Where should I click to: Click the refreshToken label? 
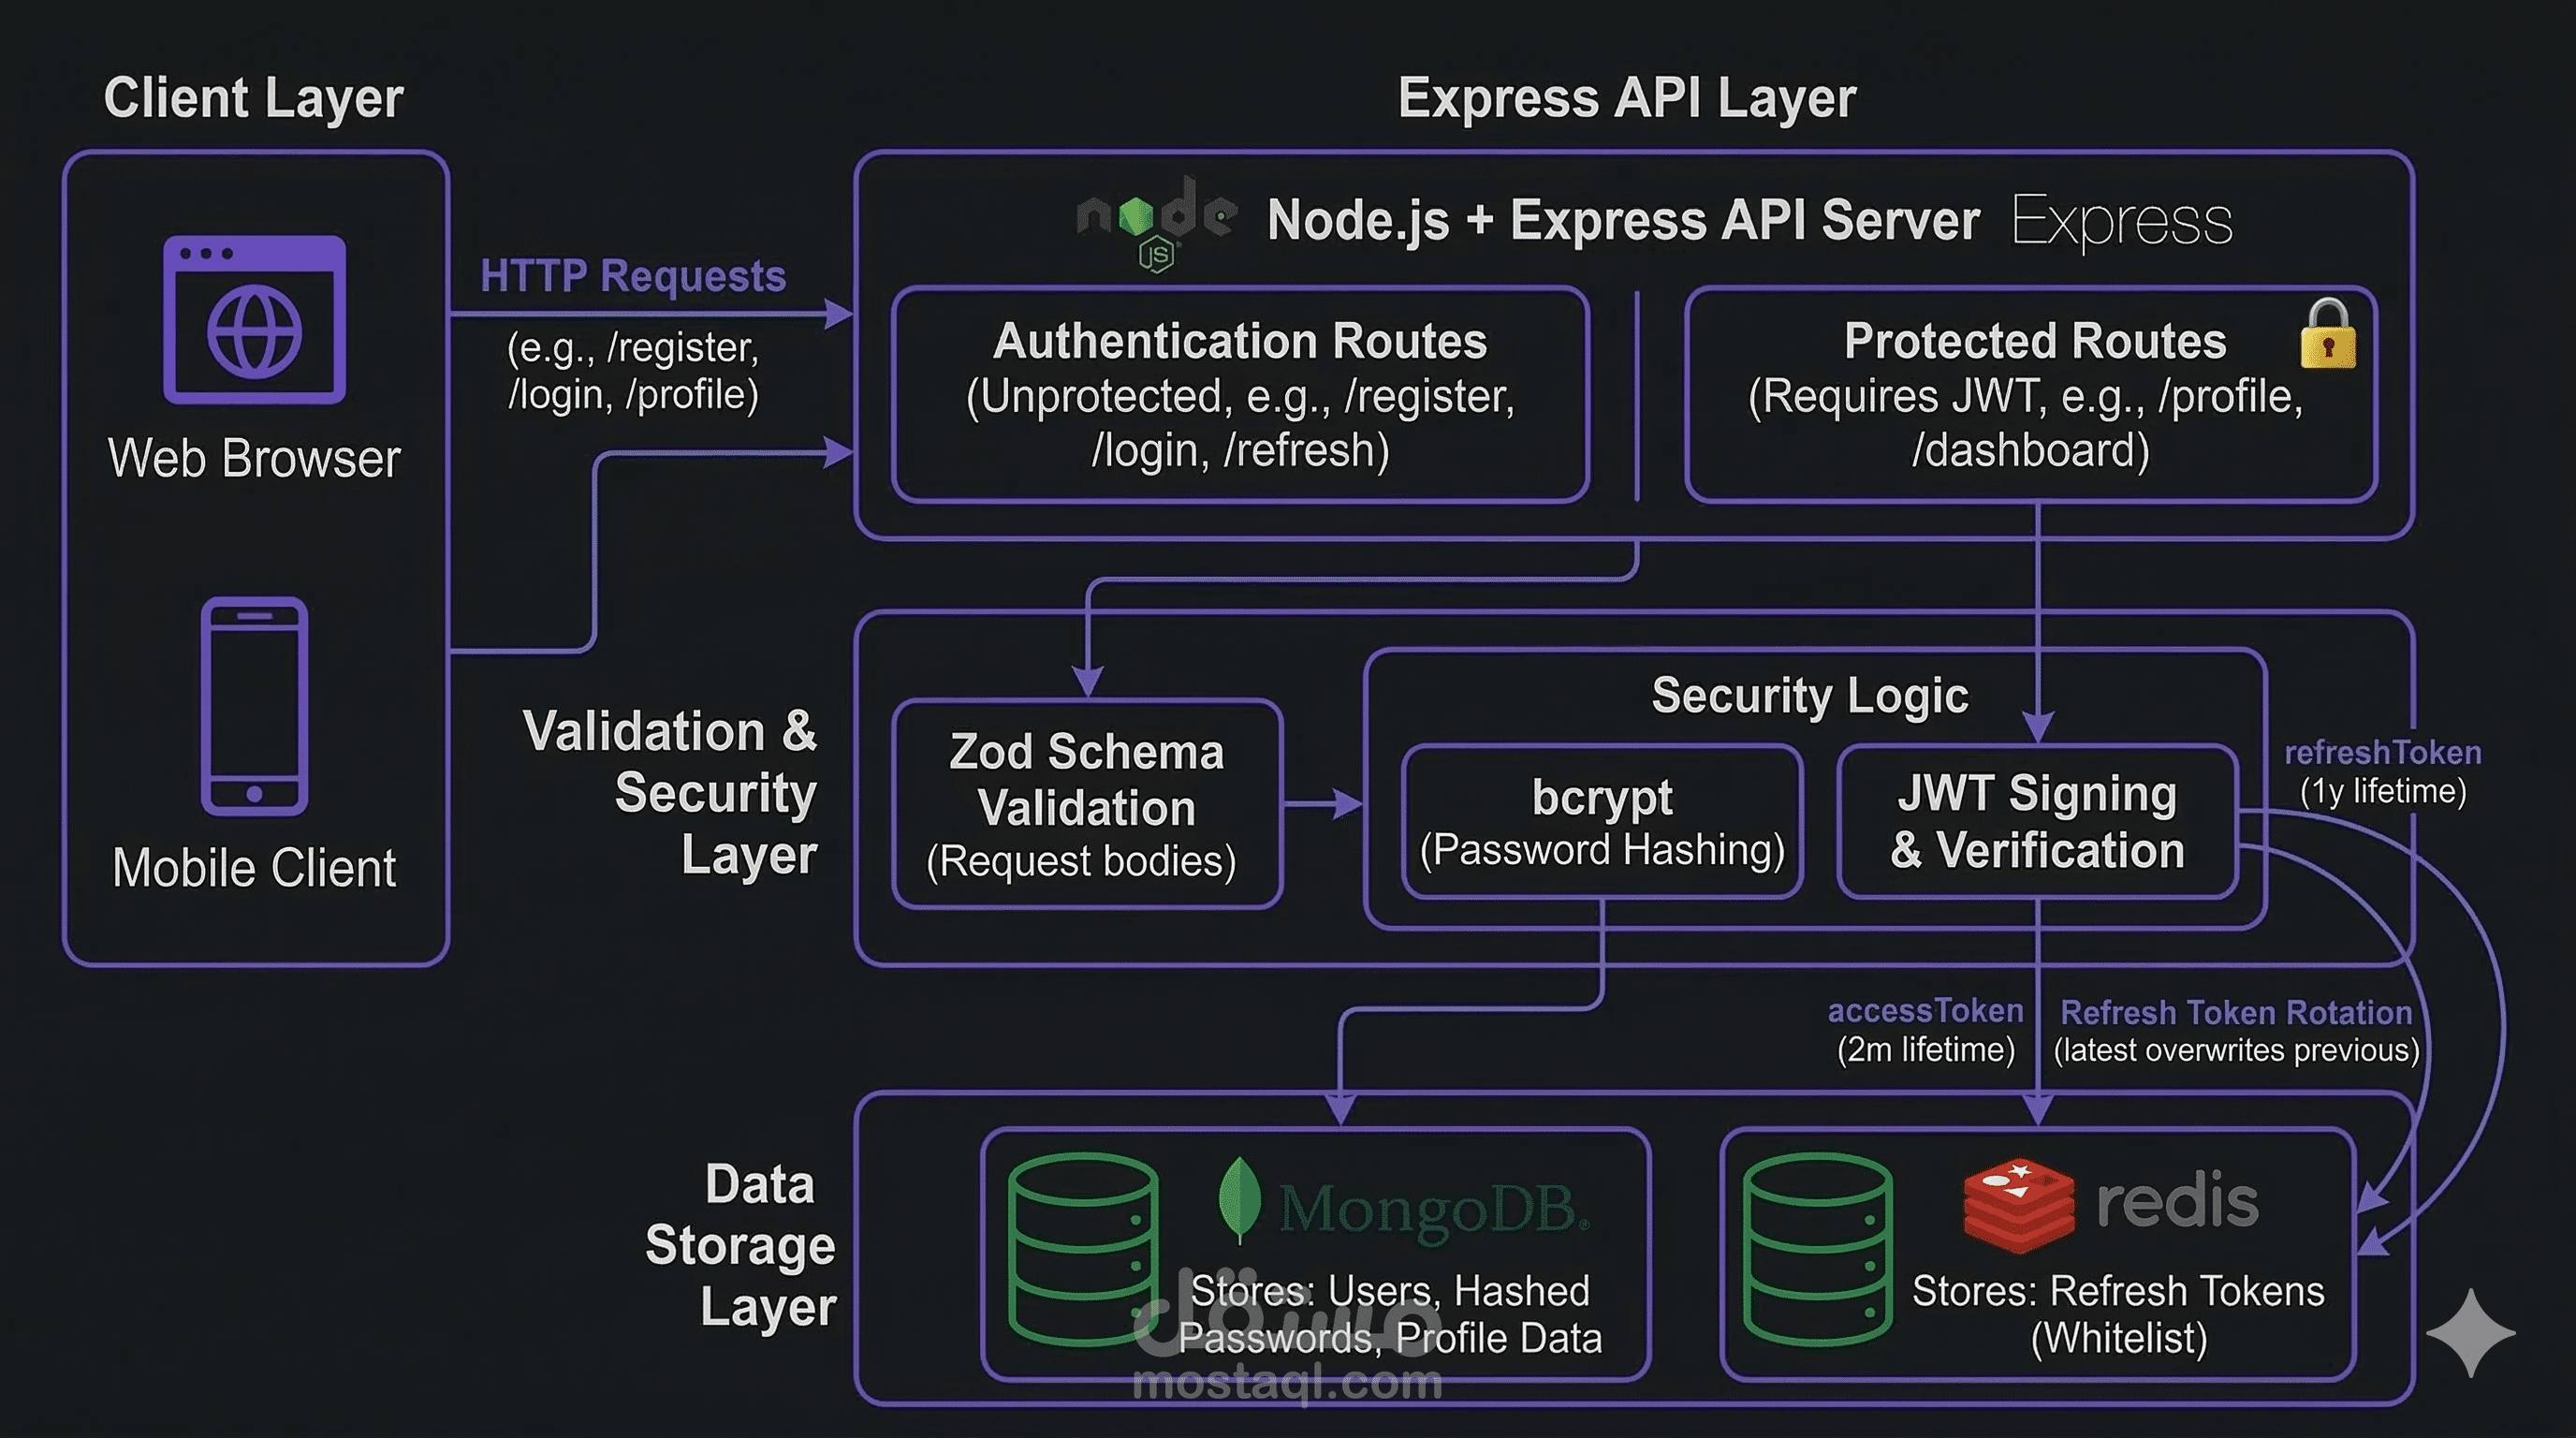pos(2382,752)
